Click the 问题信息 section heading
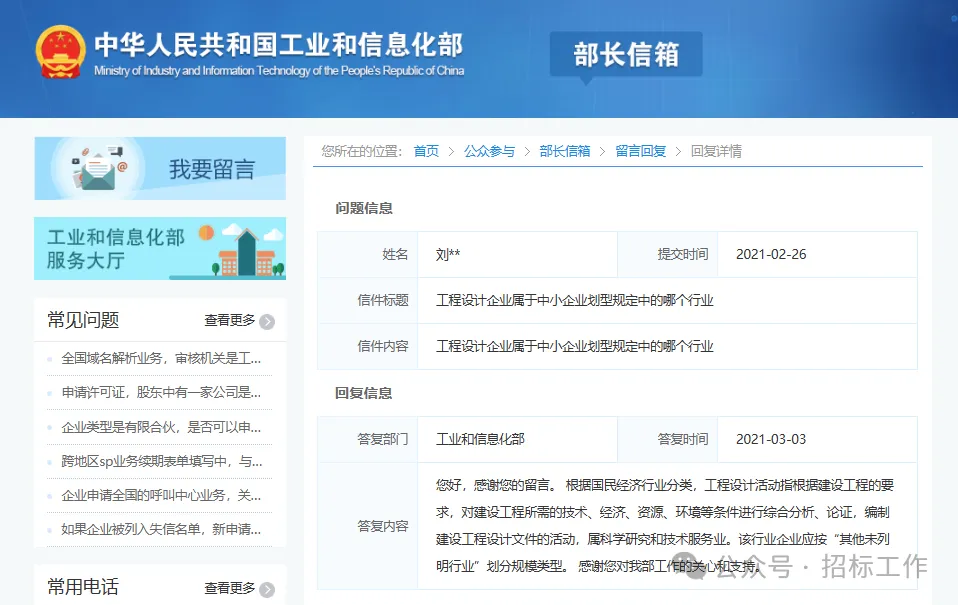Screen dimensions: 958x605 point(364,208)
